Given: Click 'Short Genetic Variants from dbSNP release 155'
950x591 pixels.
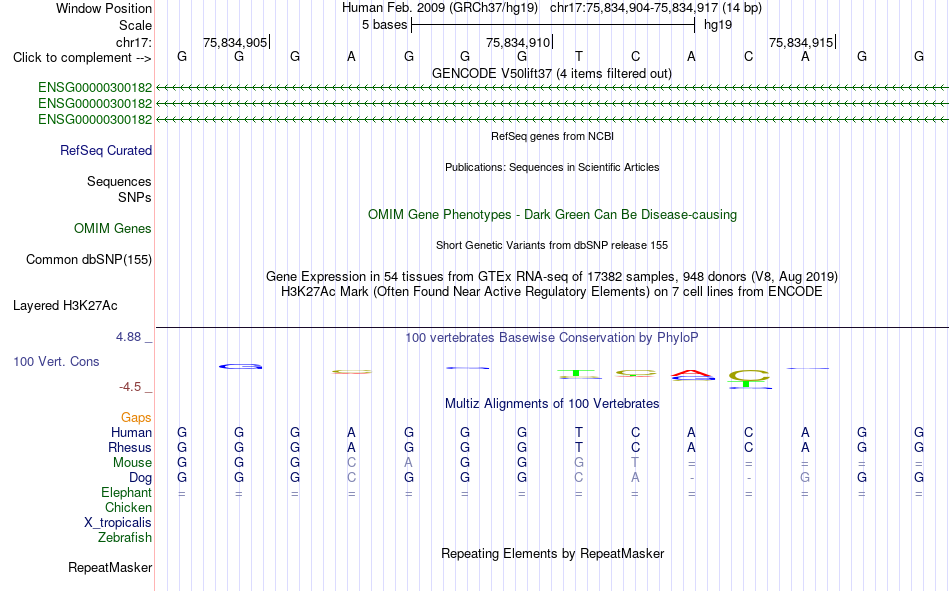Looking at the screenshot, I should tap(552, 245).
